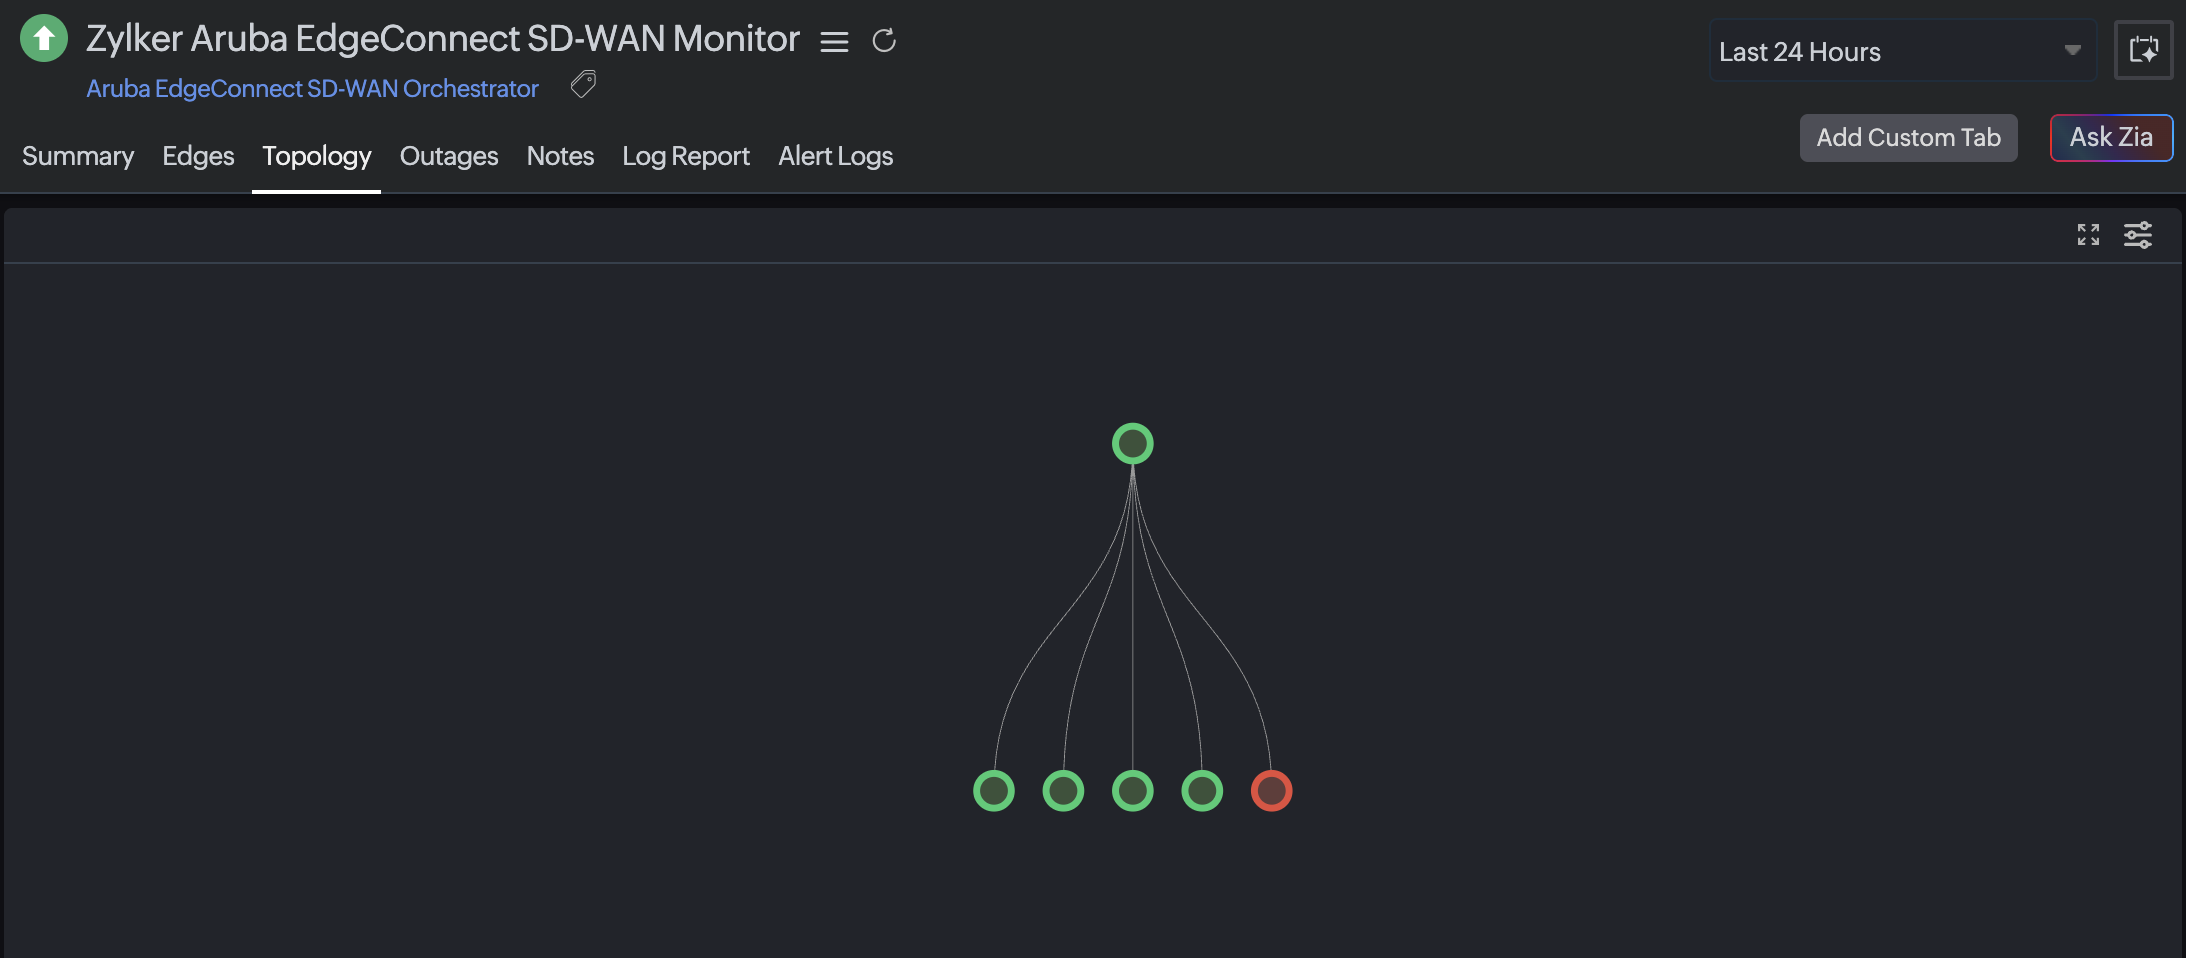The image size is (2186, 958).
Task: Open the Notes tab
Action: [x=560, y=156]
